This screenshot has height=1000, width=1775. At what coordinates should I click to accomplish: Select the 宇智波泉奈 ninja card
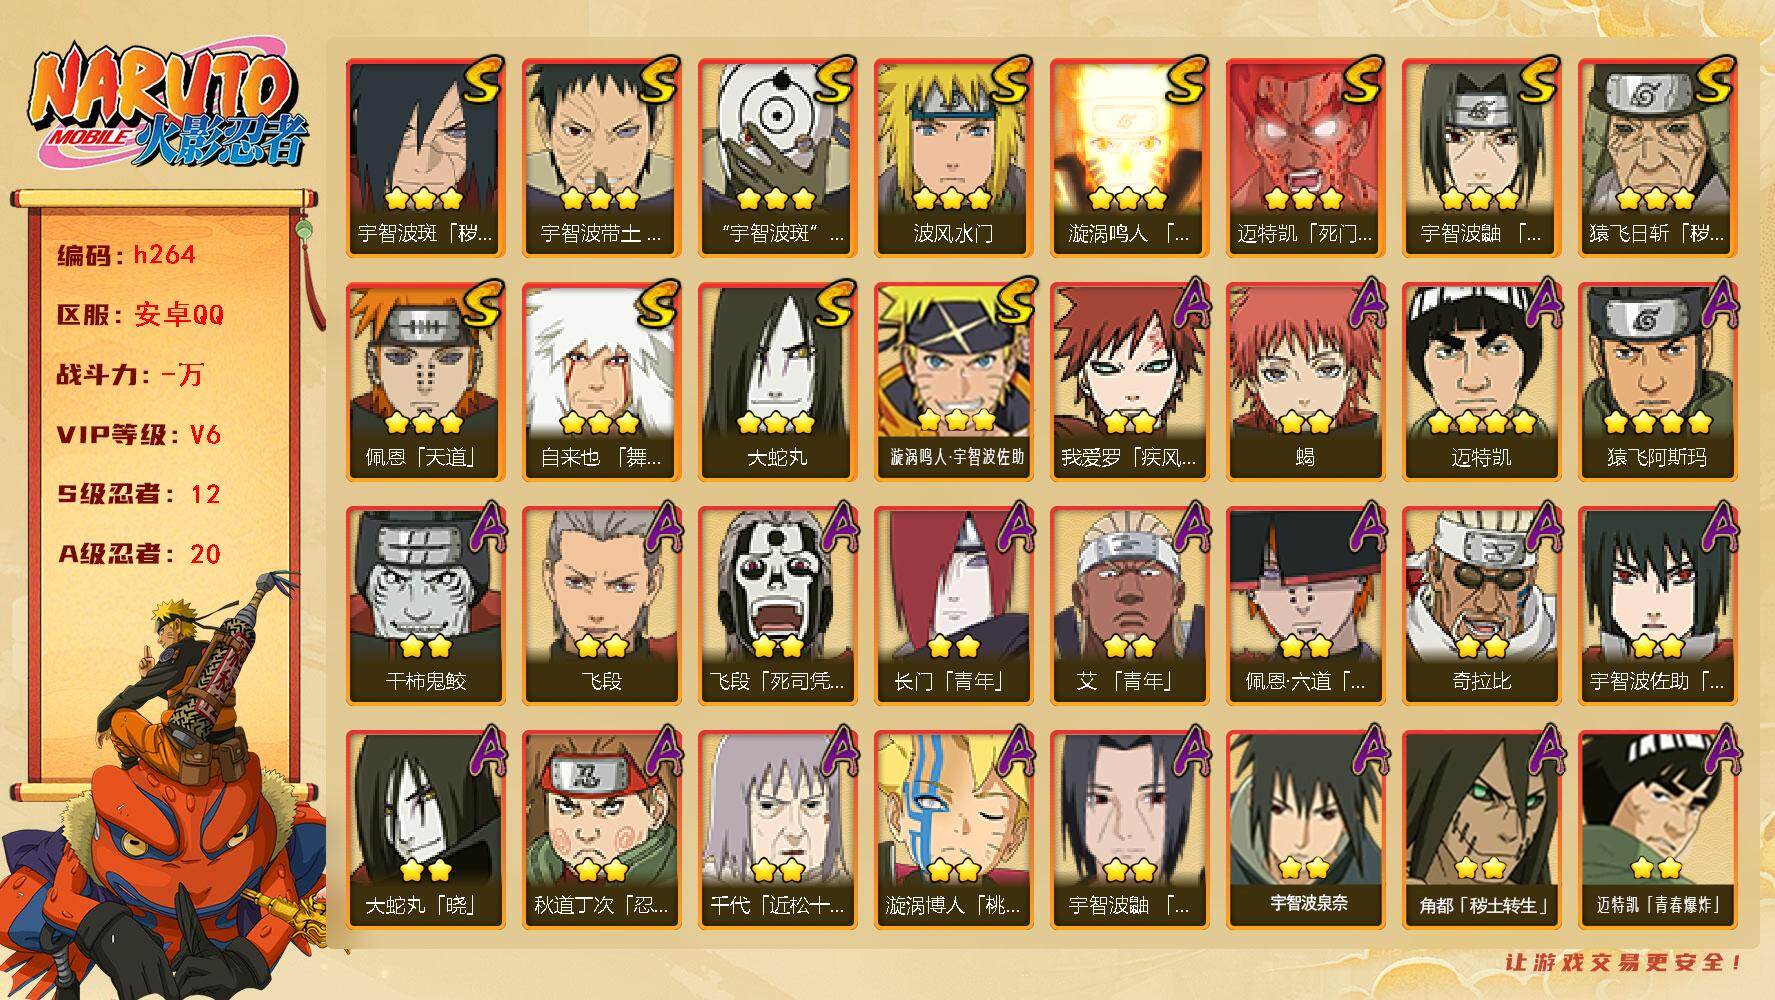pyautogui.click(x=1305, y=829)
